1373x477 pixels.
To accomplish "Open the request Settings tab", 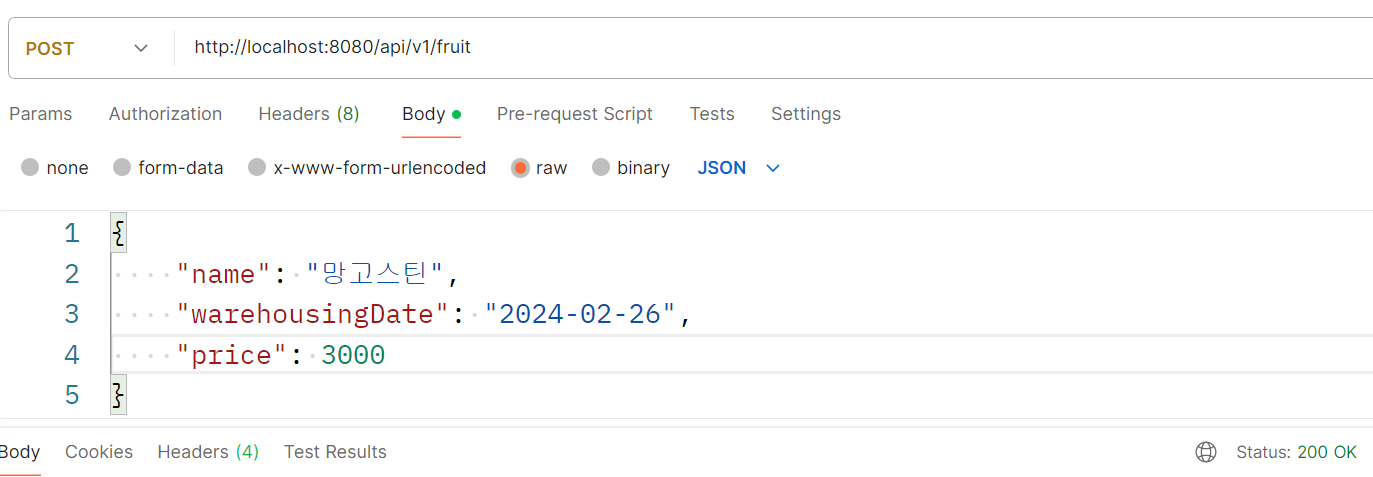I will (x=805, y=114).
